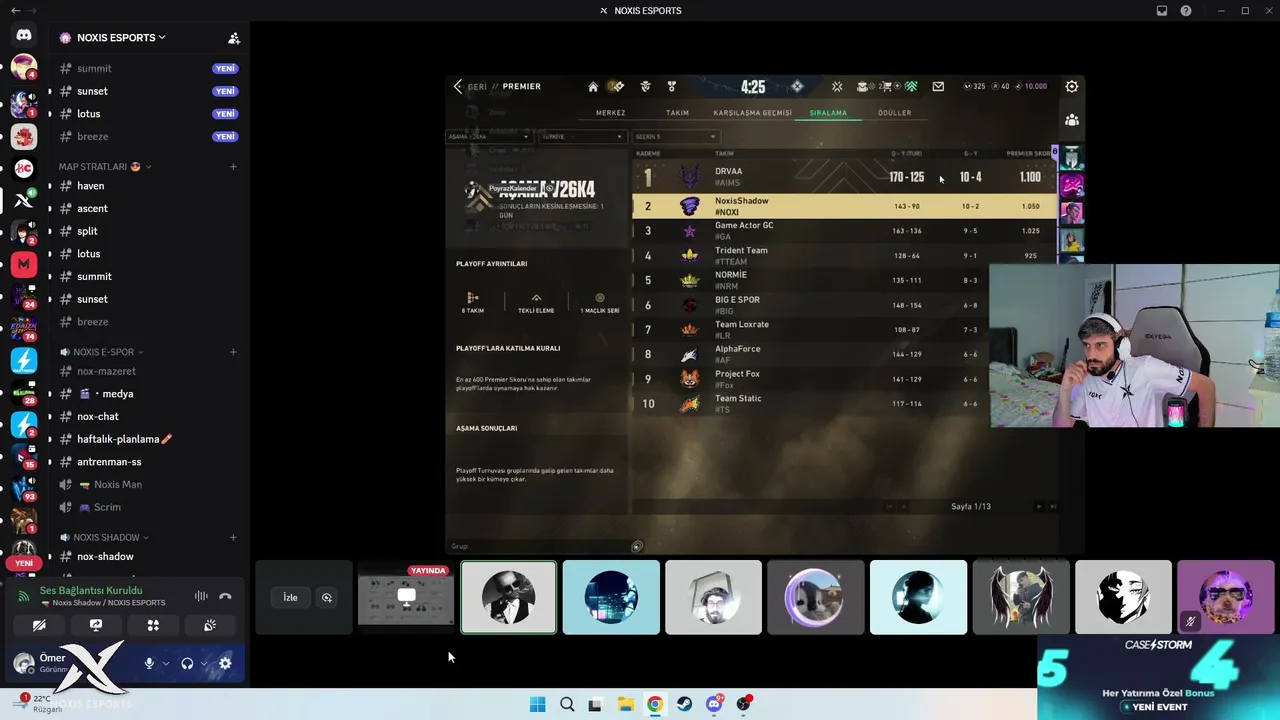The height and width of the screenshot is (720, 1280).
Task: Open headphone output options chevron
Action: point(204,663)
